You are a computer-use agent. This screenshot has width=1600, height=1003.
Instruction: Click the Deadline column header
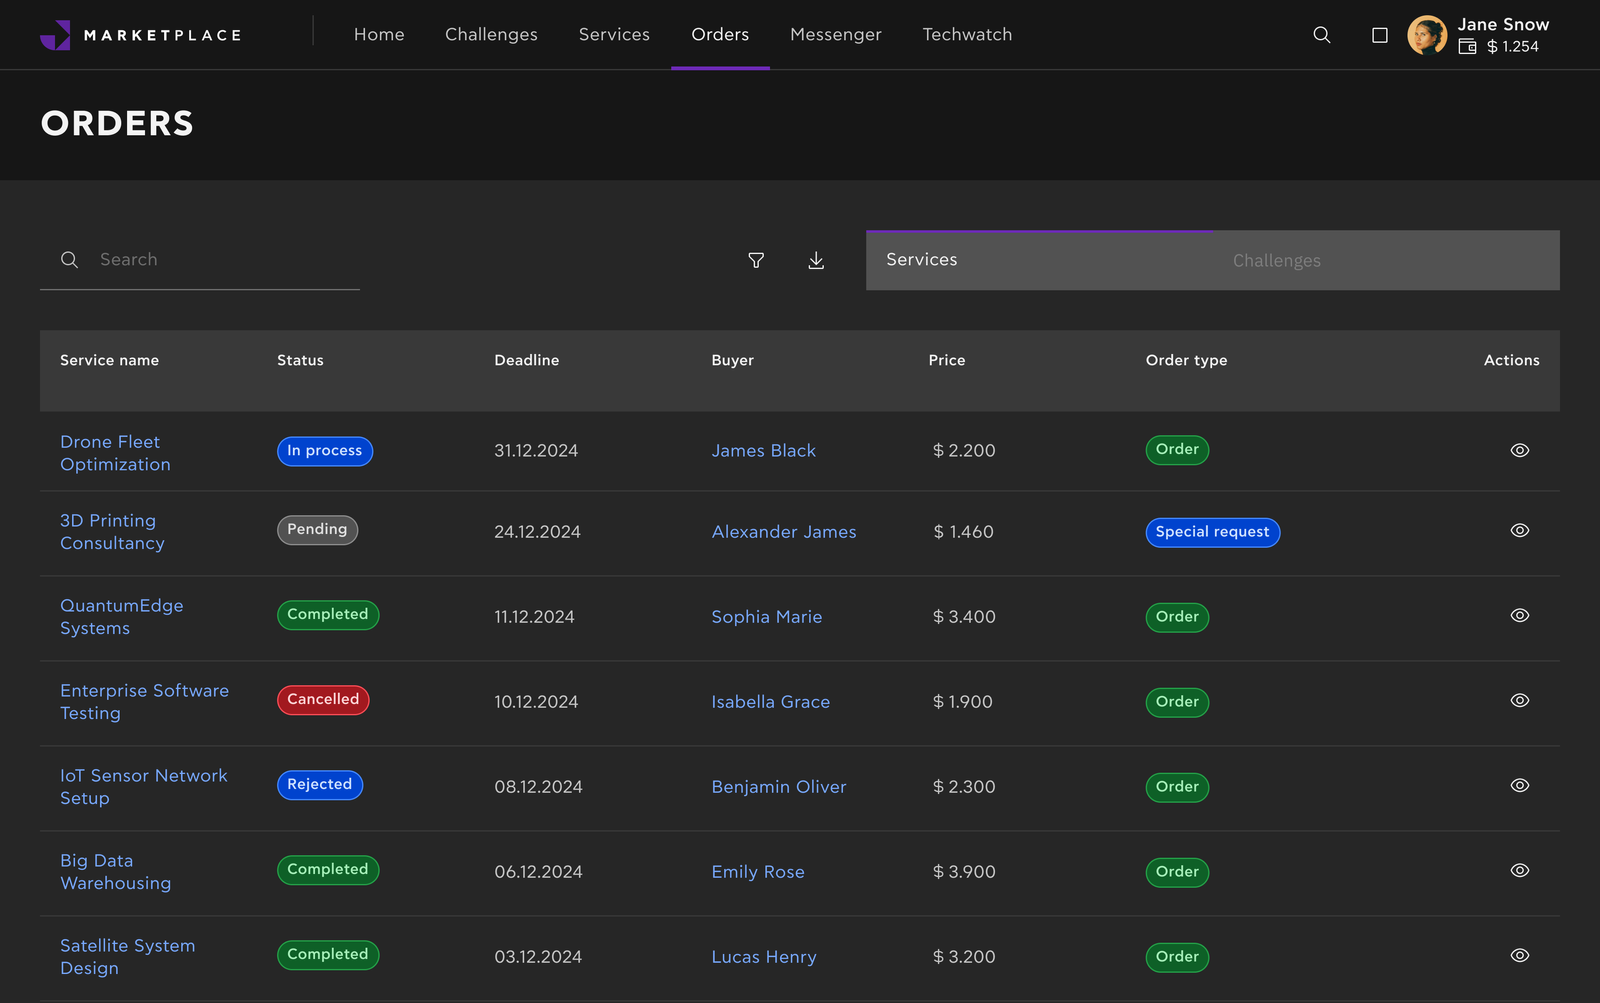[526, 360]
